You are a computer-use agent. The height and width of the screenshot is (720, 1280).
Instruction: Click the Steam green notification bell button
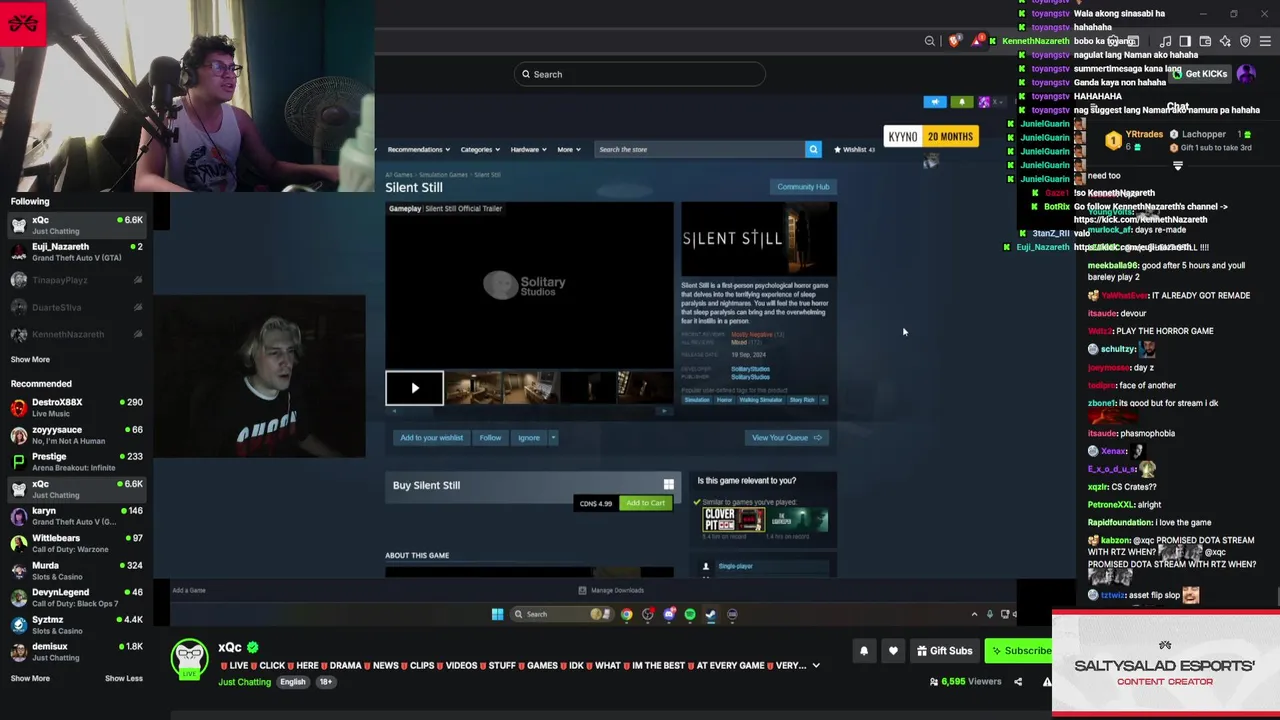pyautogui.click(x=962, y=102)
